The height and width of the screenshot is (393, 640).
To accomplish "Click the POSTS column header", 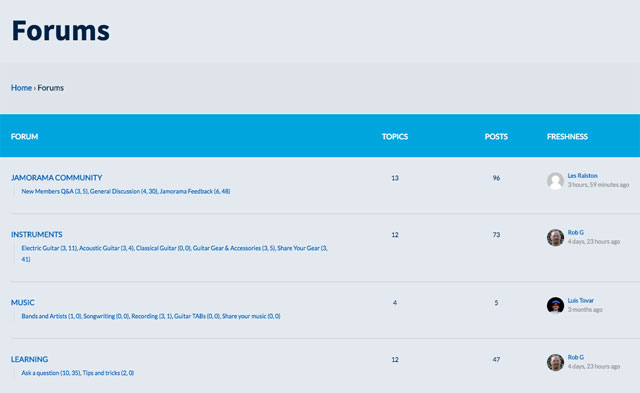I will click(496, 137).
